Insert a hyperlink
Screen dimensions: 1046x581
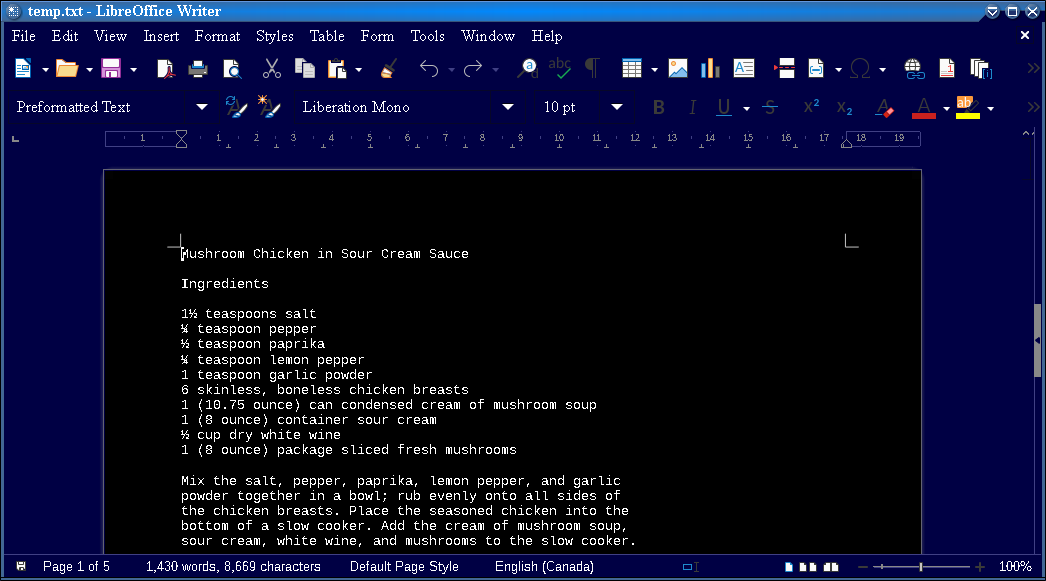coord(913,68)
